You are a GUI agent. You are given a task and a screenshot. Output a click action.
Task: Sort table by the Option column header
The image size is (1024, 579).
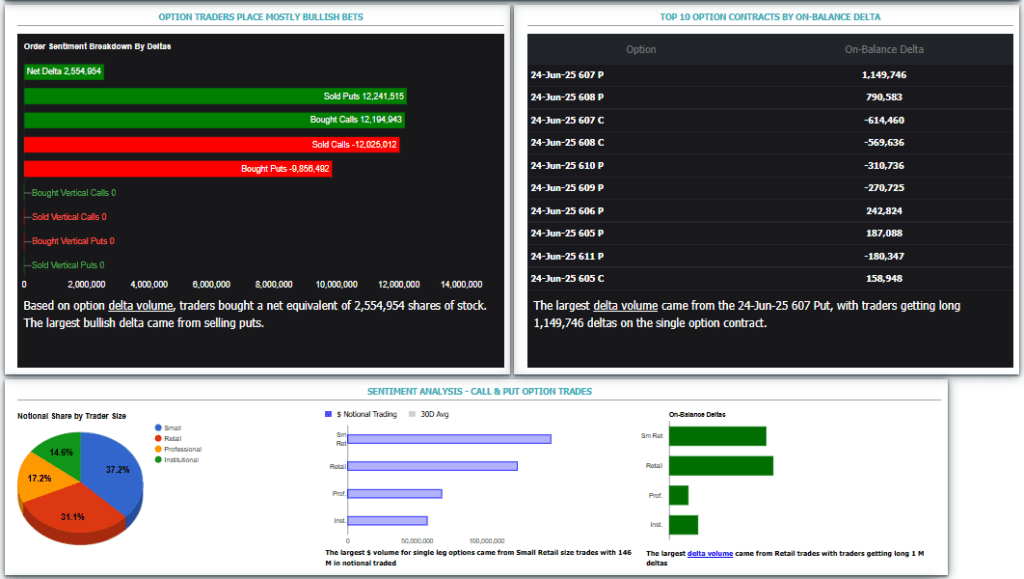pyautogui.click(x=641, y=49)
